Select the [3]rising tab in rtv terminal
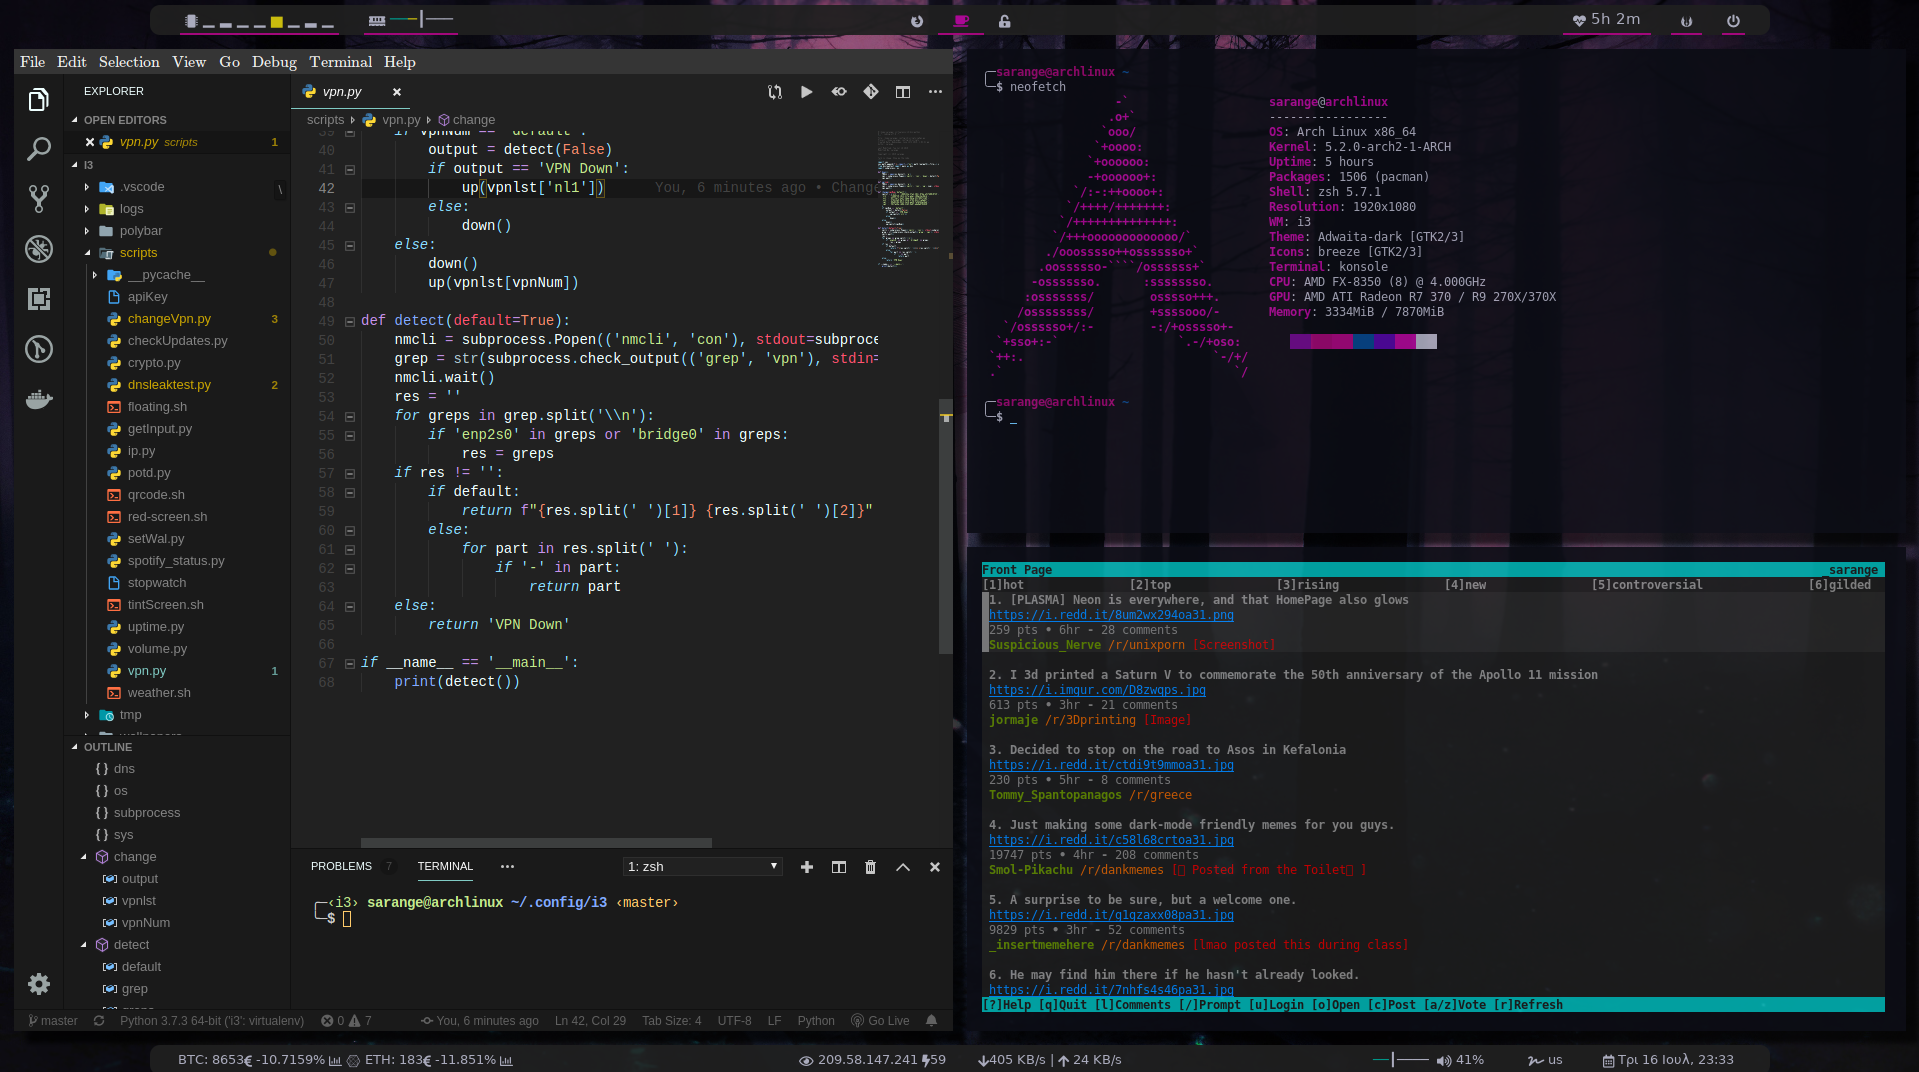Image resolution: width=1919 pixels, height=1072 pixels. (x=1307, y=585)
